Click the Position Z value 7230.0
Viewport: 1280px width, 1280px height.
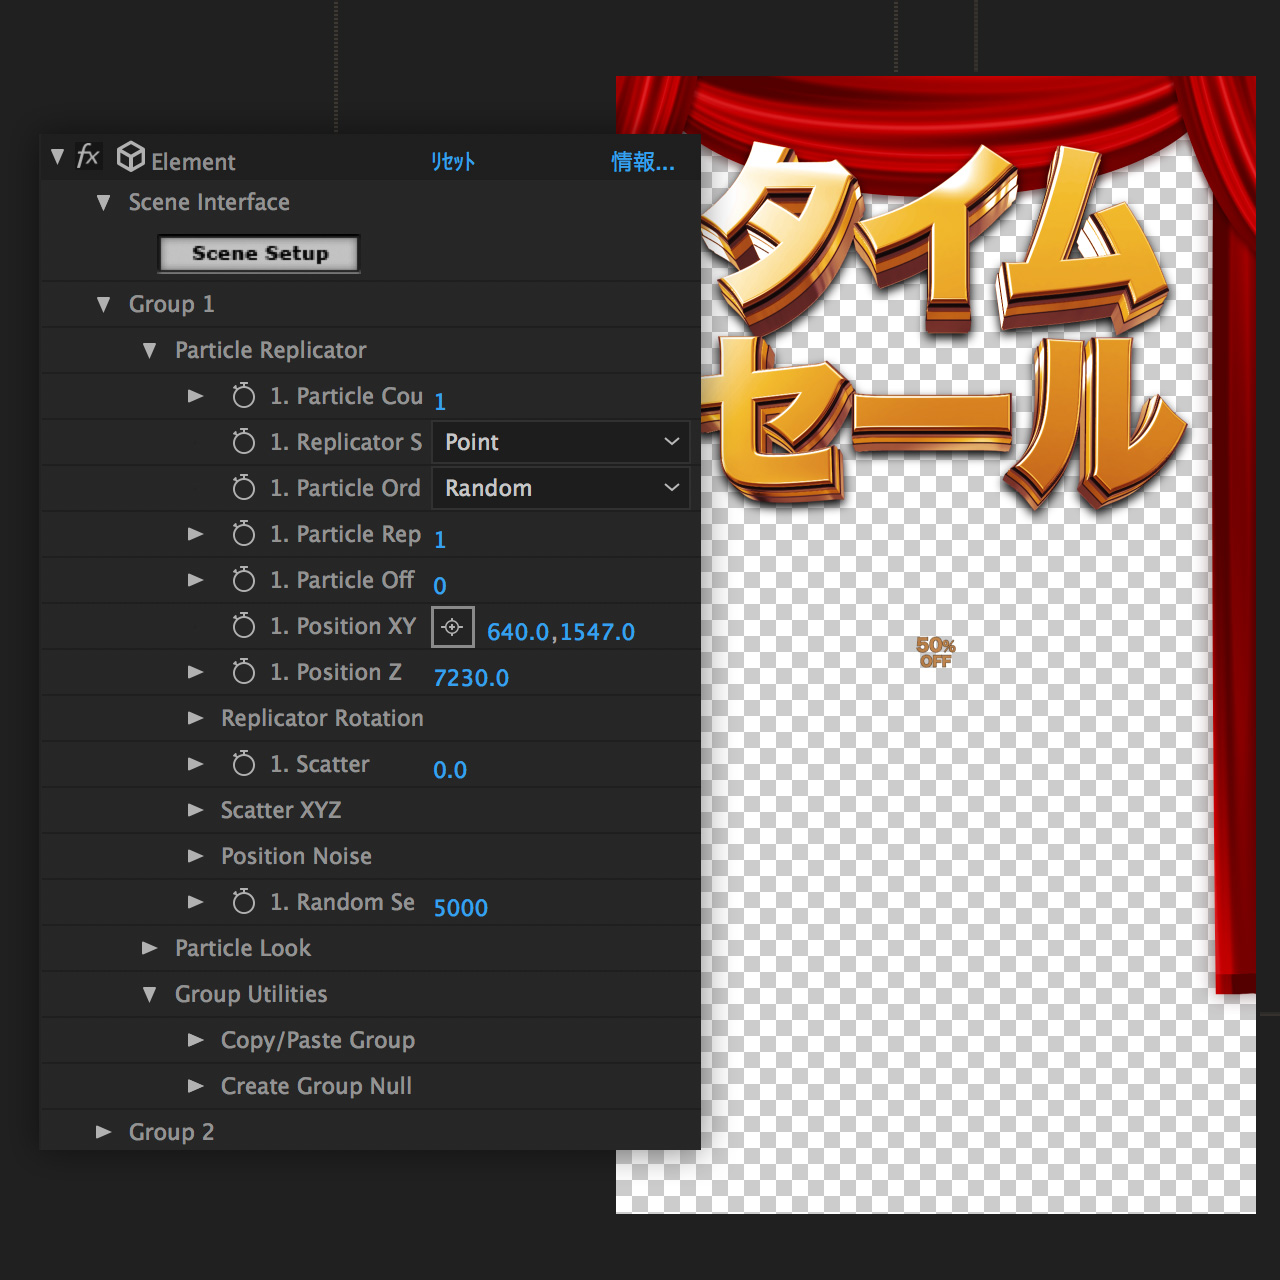click(x=471, y=678)
